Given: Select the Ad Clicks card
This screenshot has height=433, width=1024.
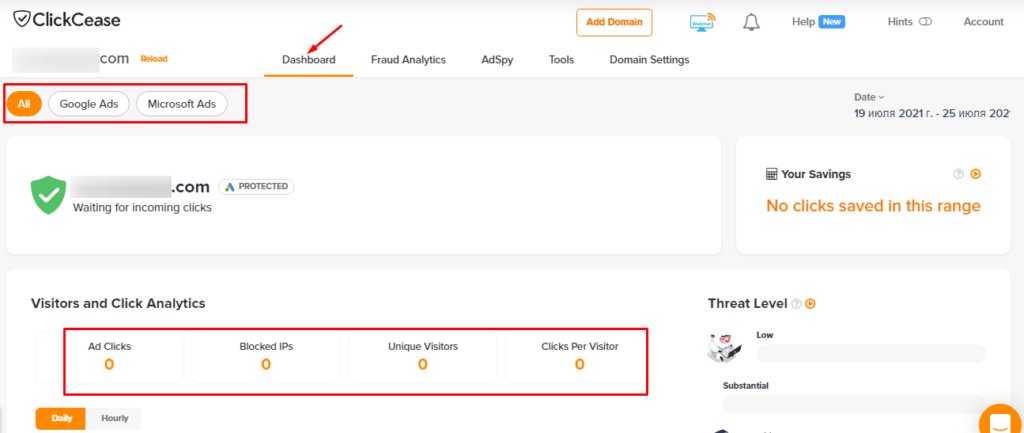Looking at the screenshot, I should click(x=110, y=357).
